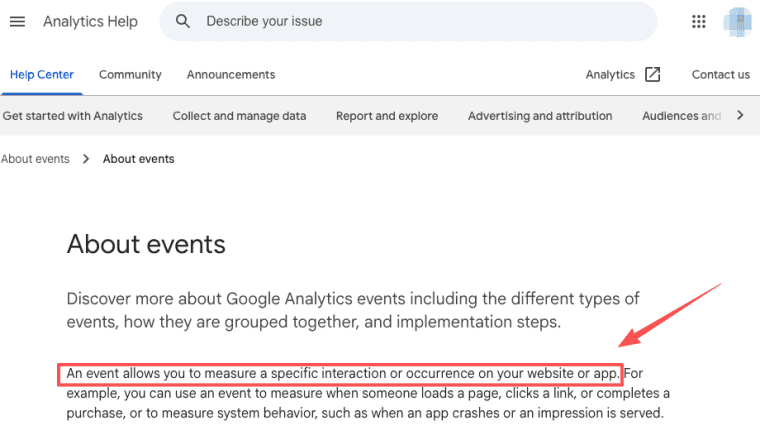Click the search magnifier icon
The image size is (760, 430).
point(183,21)
